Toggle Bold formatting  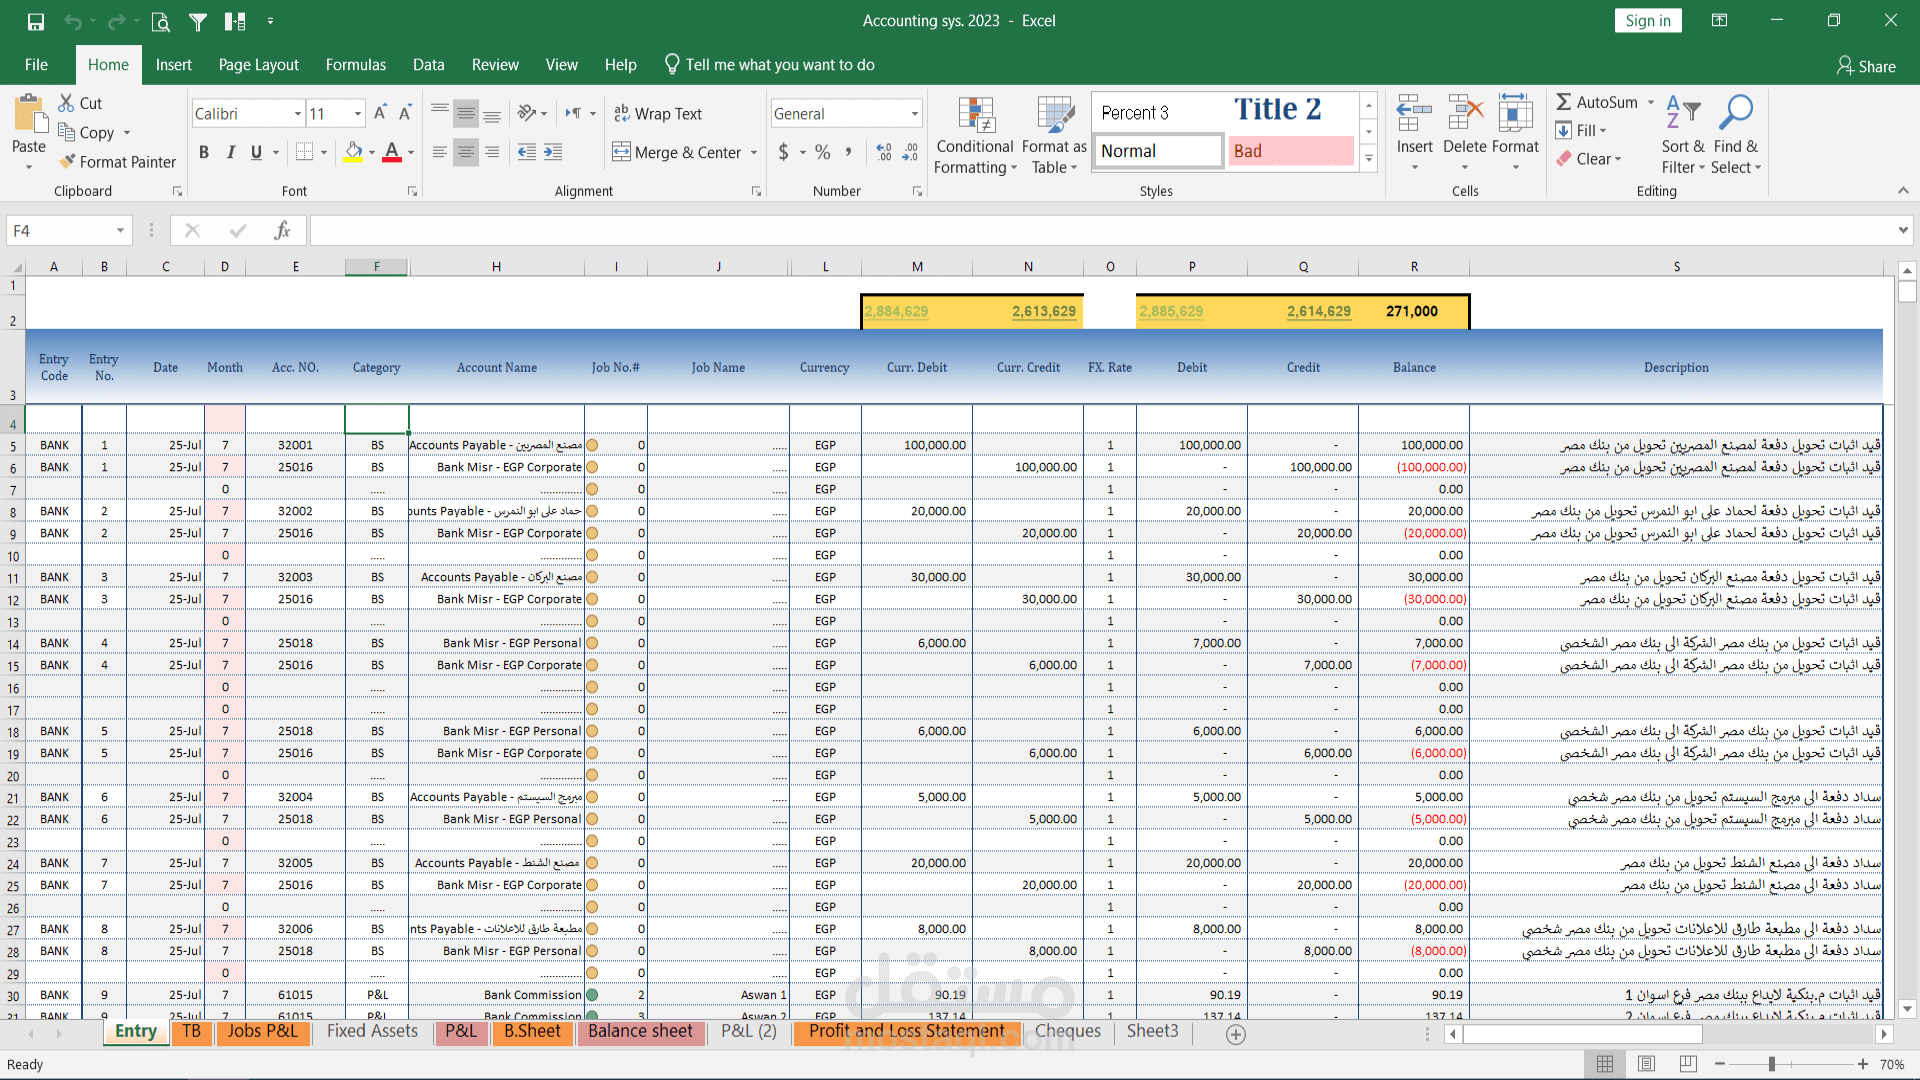click(x=204, y=152)
